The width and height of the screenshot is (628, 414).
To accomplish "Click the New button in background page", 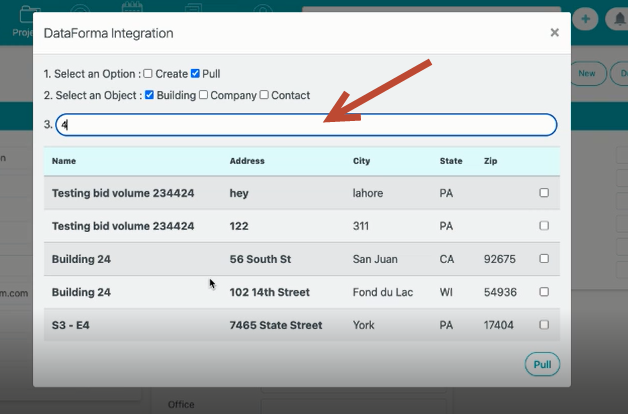I will [x=586, y=74].
